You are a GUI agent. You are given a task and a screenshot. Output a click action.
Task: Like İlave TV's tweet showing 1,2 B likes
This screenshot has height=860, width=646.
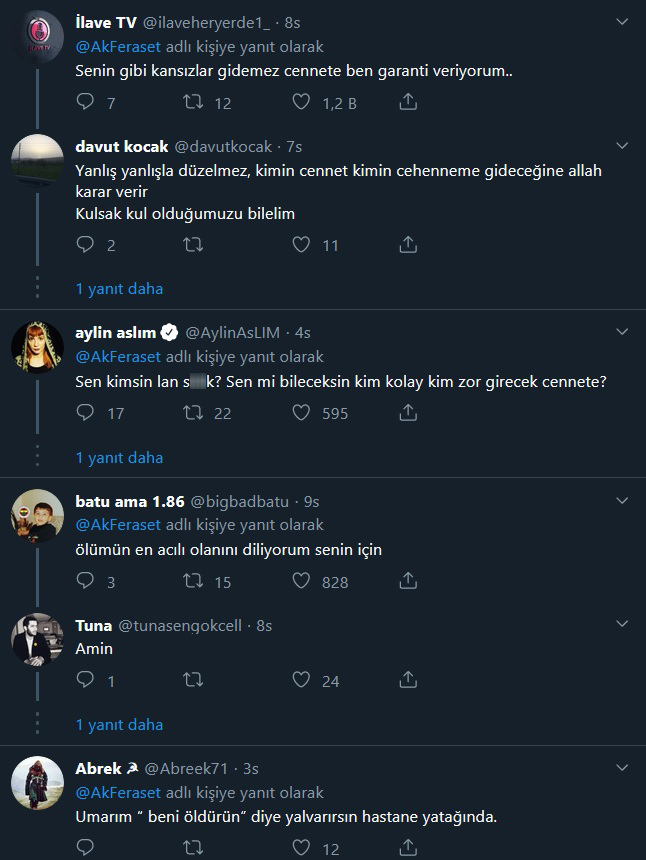coord(299,102)
